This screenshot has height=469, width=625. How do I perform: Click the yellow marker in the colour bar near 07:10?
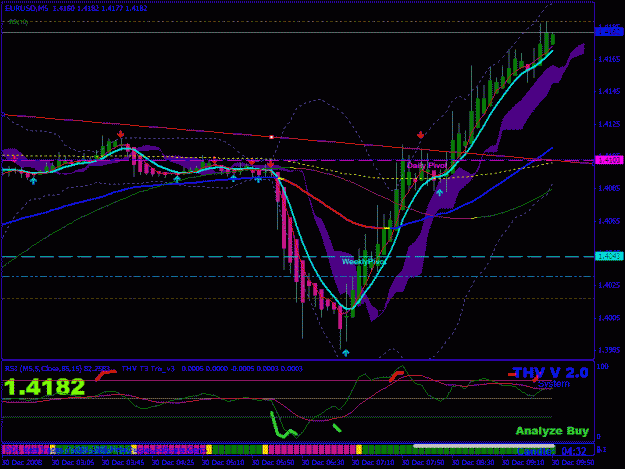tap(359, 450)
